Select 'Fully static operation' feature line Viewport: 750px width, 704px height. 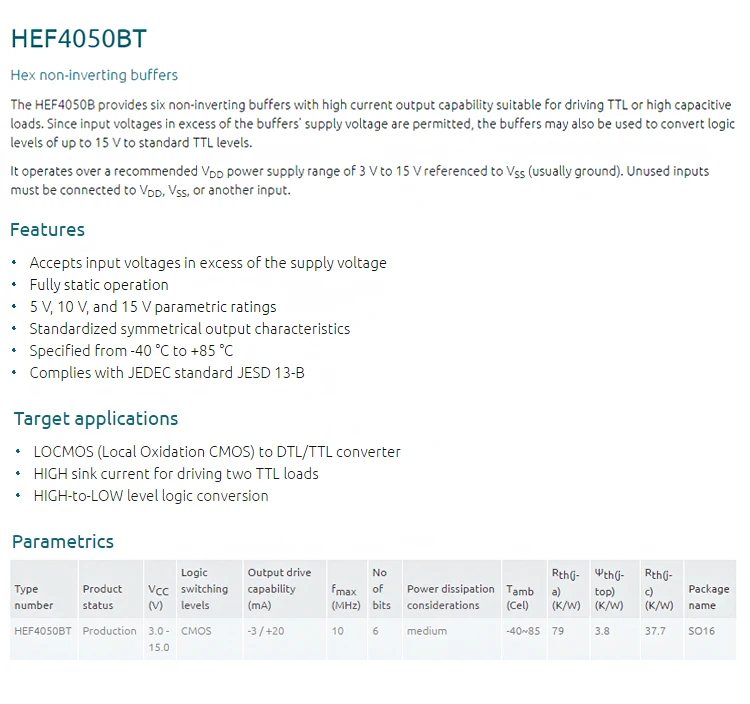click(x=99, y=285)
